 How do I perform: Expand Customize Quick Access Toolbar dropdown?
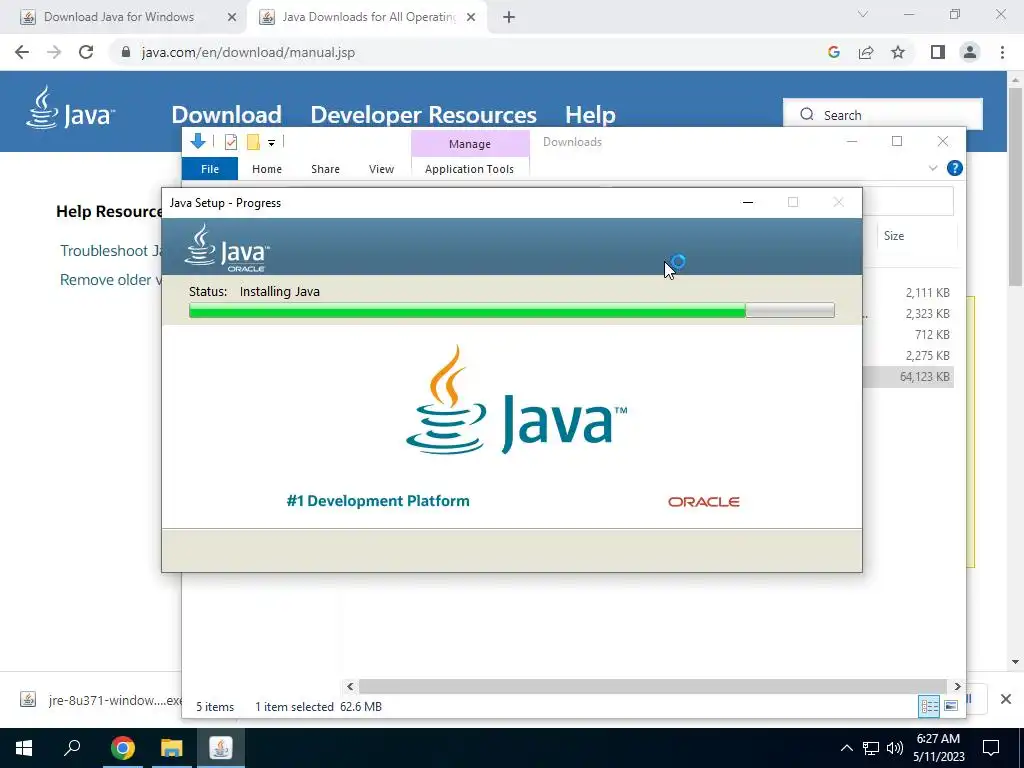tap(271, 142)
